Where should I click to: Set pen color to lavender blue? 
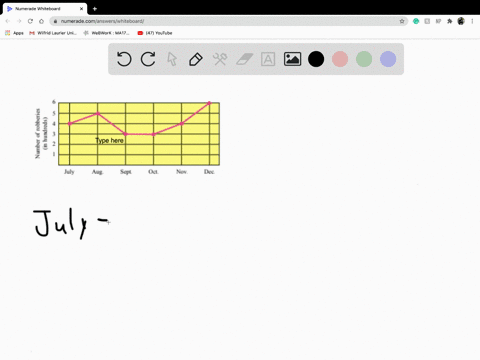[388, 59]
